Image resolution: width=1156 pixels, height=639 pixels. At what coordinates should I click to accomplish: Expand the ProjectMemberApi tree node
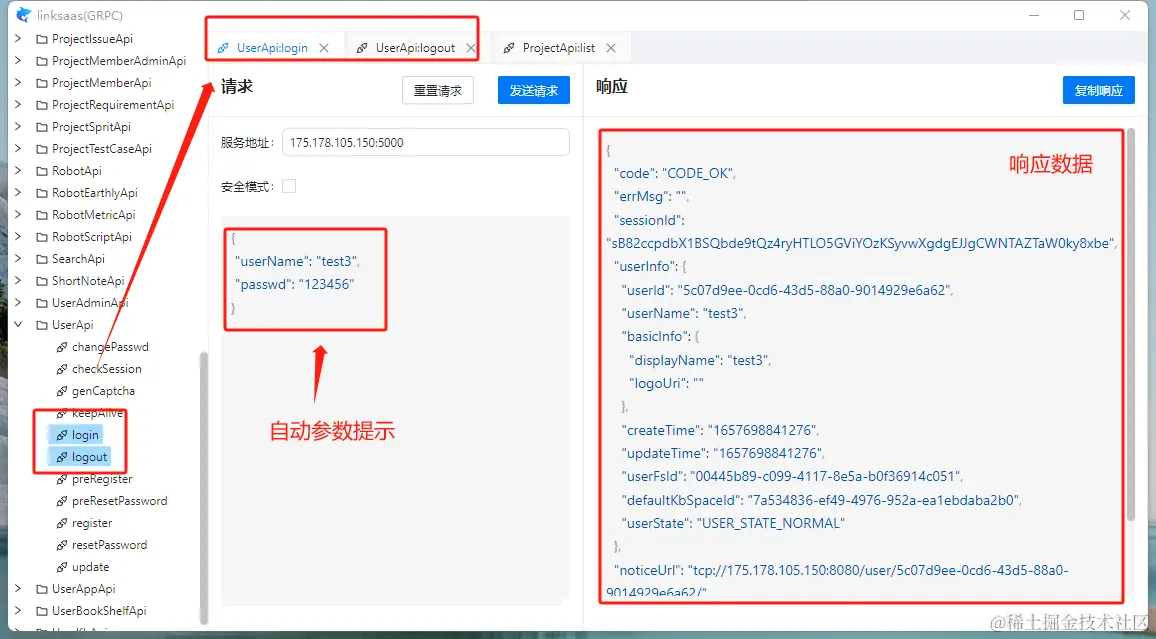click(x=18, y=83)
